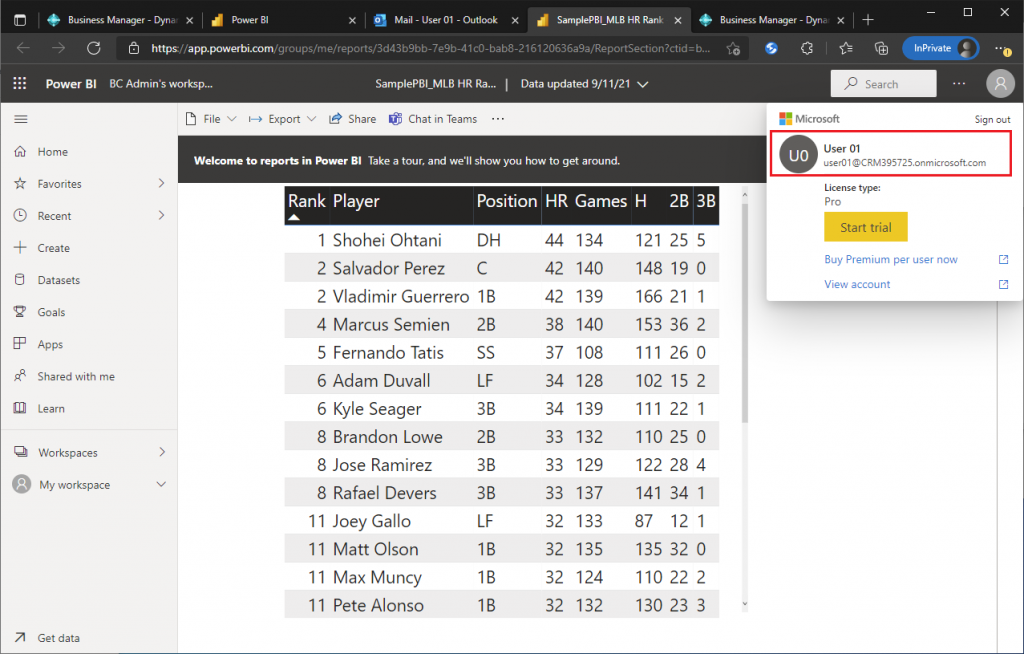Expand the Favorites flyout chevron
Viewport: 1024px width, 654px height.
click(x=161, y=184)
